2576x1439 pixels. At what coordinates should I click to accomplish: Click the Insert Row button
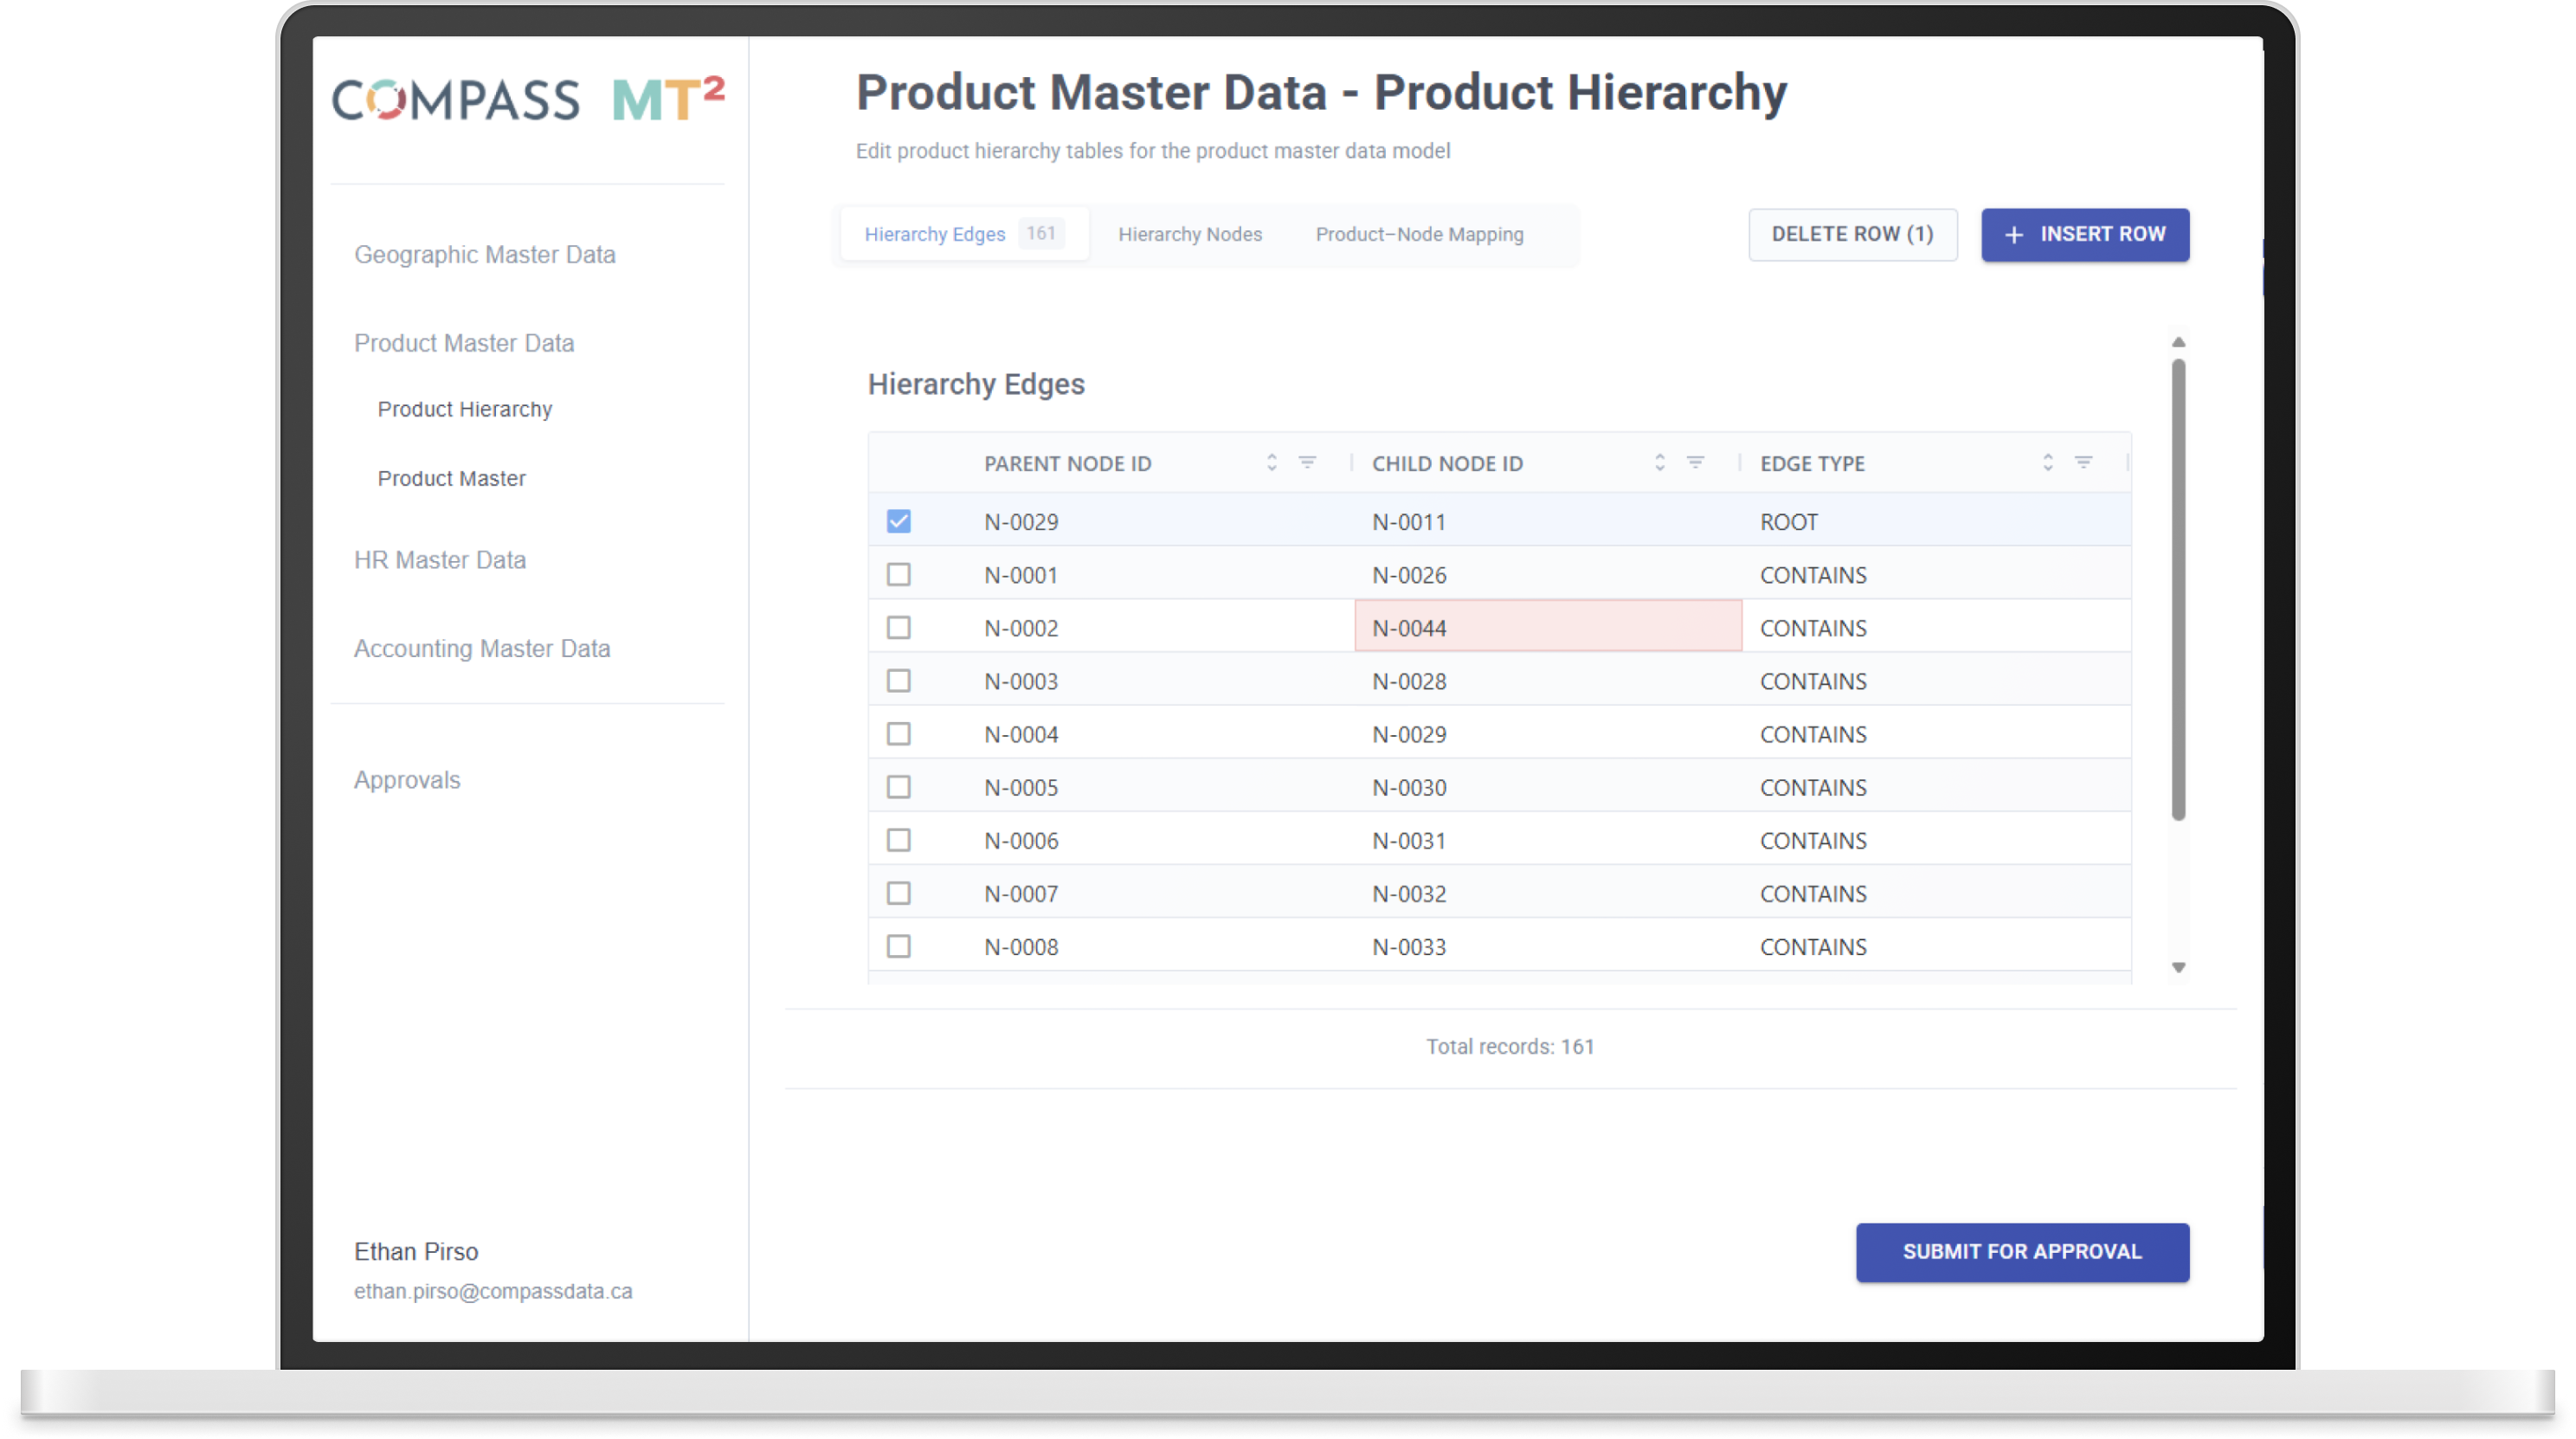tap(2084, 234)
